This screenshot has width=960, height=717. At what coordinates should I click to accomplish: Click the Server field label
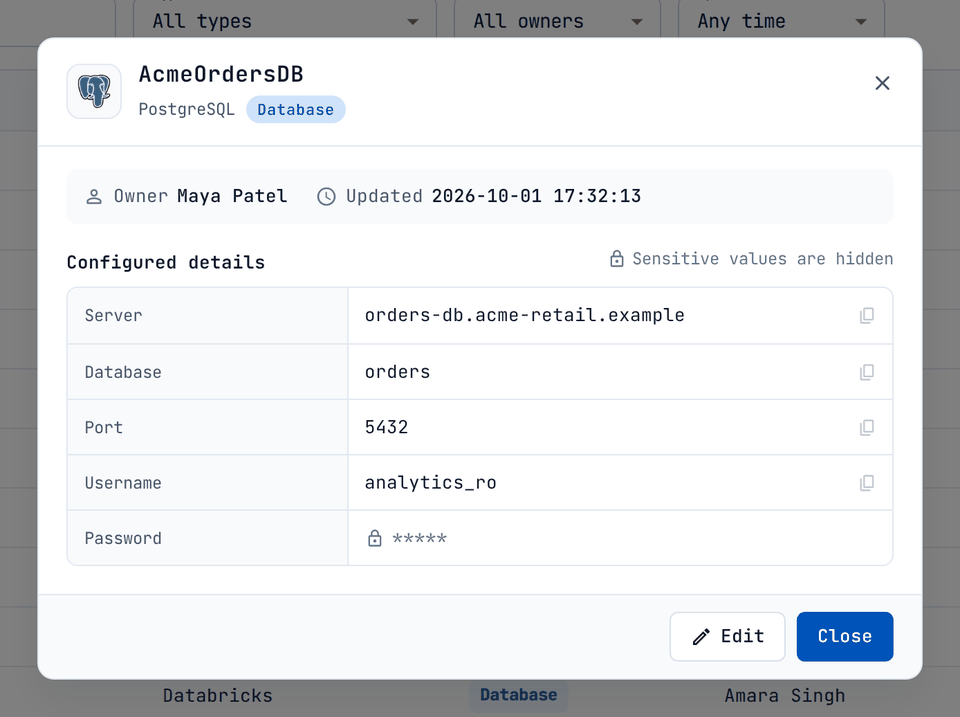[113, 315]
